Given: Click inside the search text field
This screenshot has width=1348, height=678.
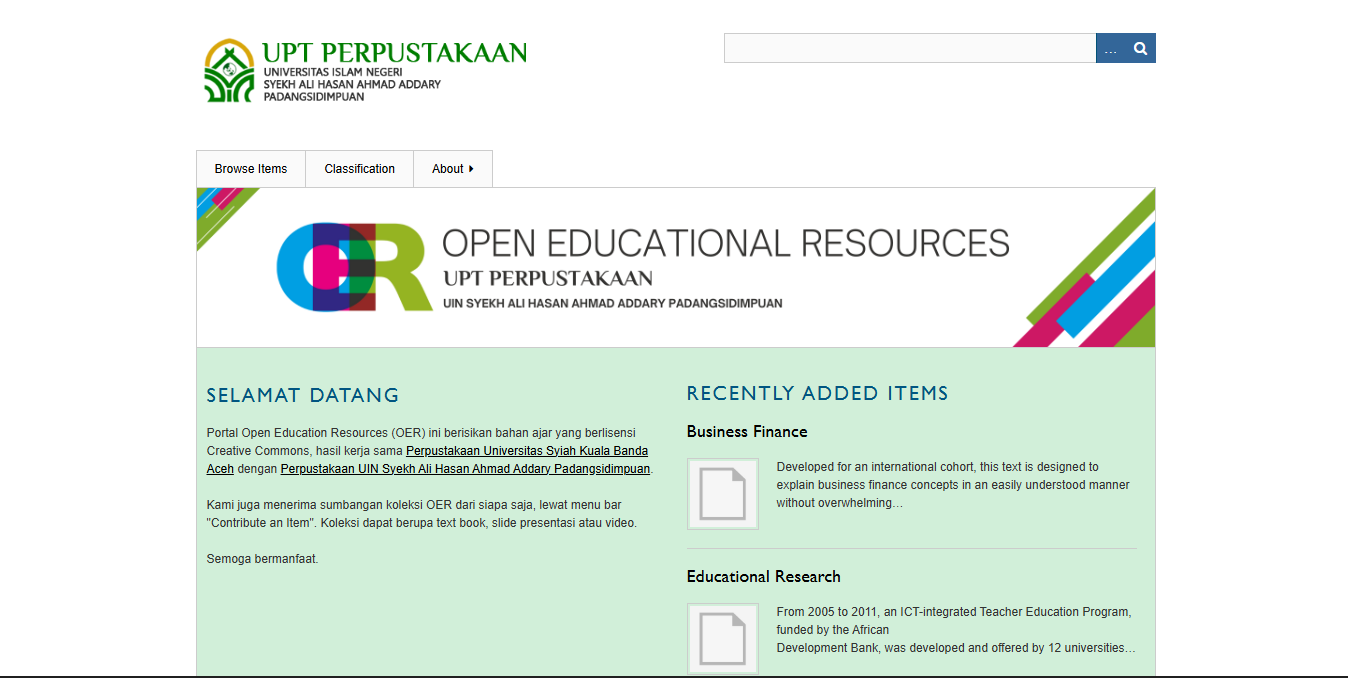Looking at the screenshot, I should (x=910, y=48).
